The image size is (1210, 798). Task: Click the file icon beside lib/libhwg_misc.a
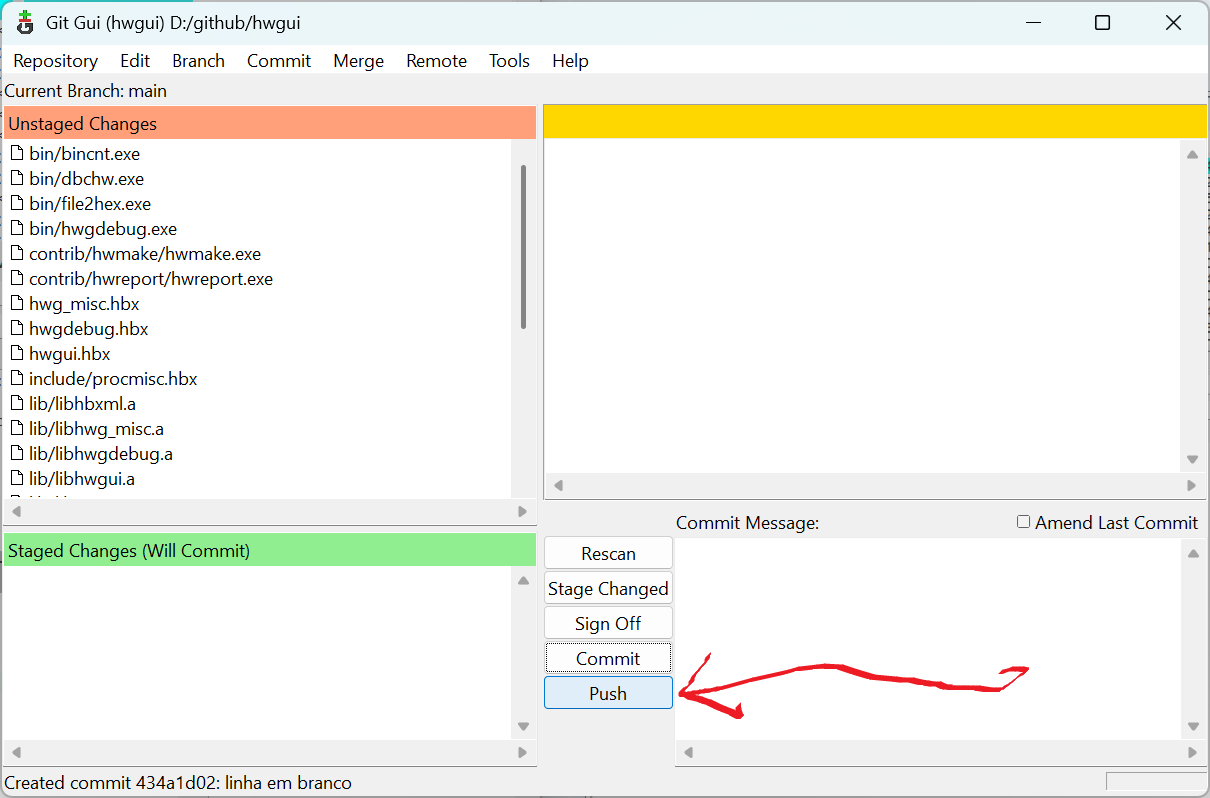point(17,429)
